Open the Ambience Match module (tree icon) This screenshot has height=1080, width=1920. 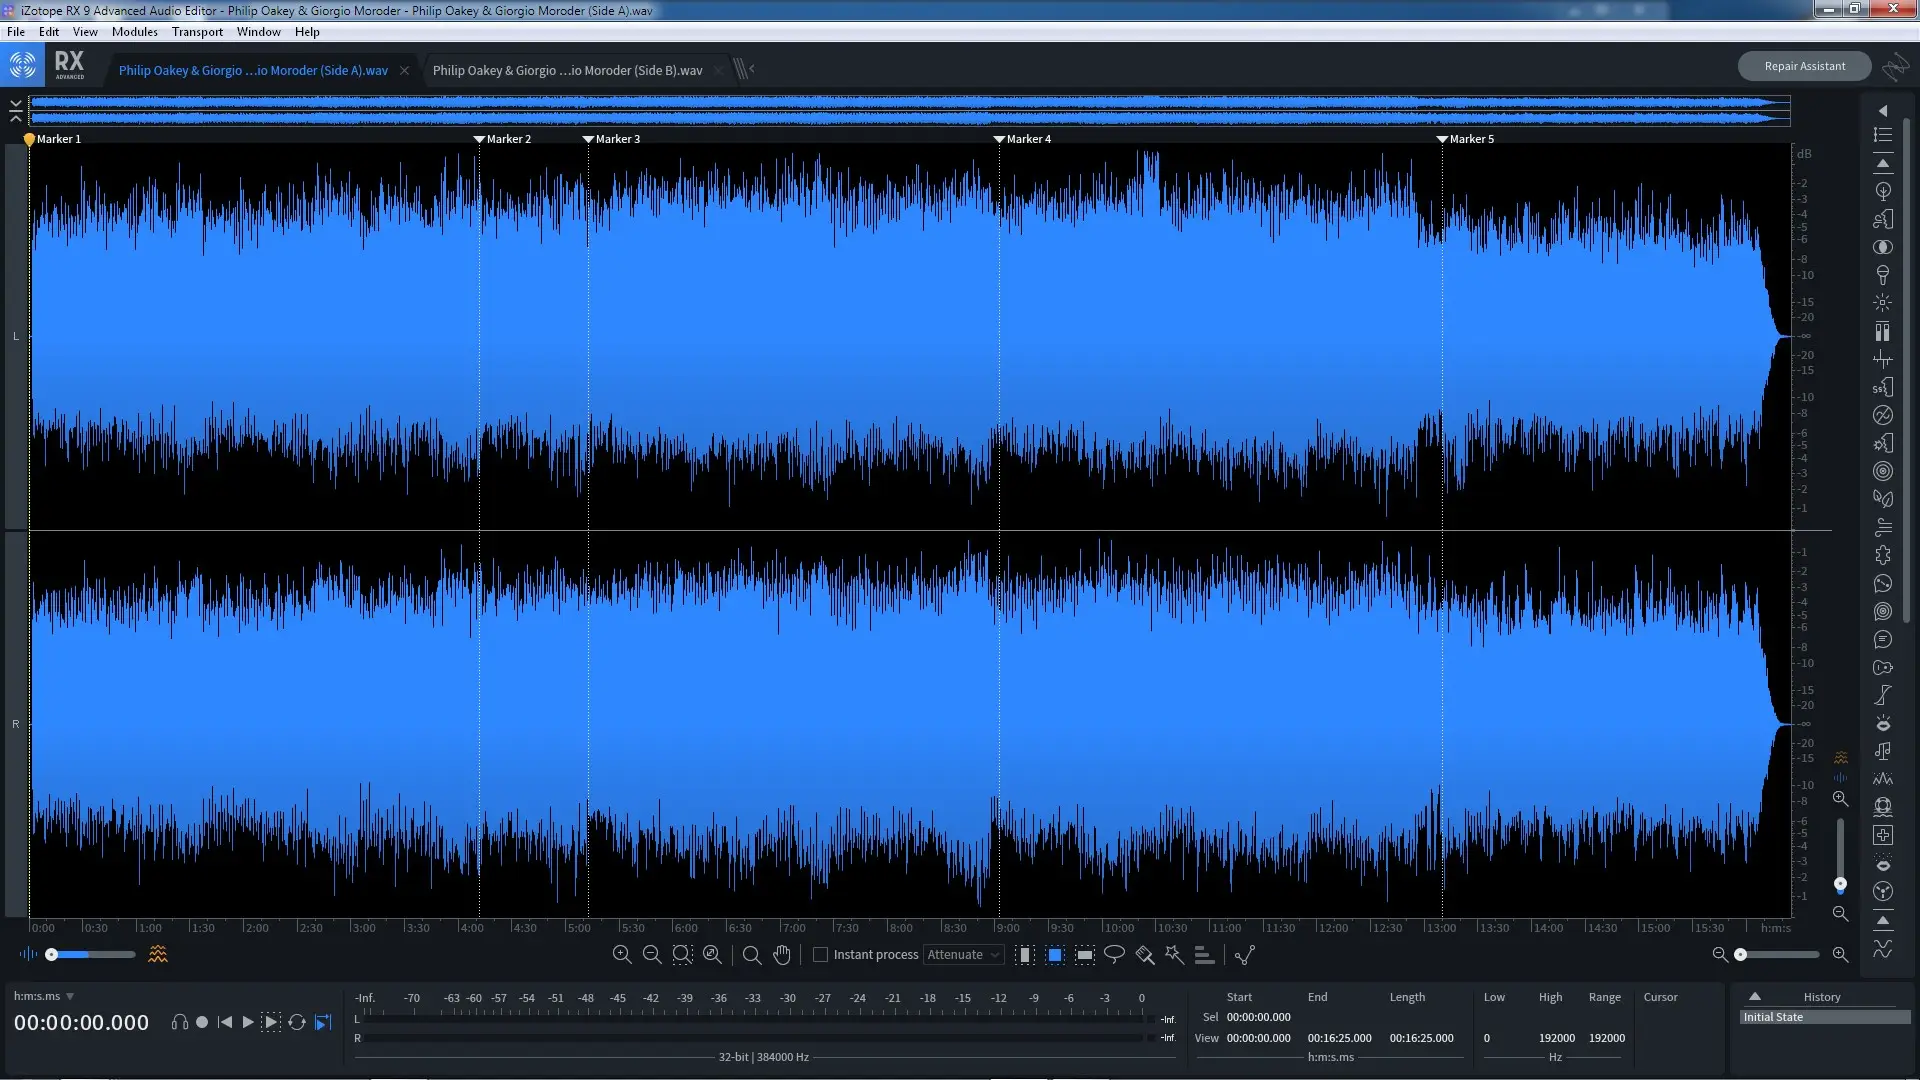tap(1883, 191)
